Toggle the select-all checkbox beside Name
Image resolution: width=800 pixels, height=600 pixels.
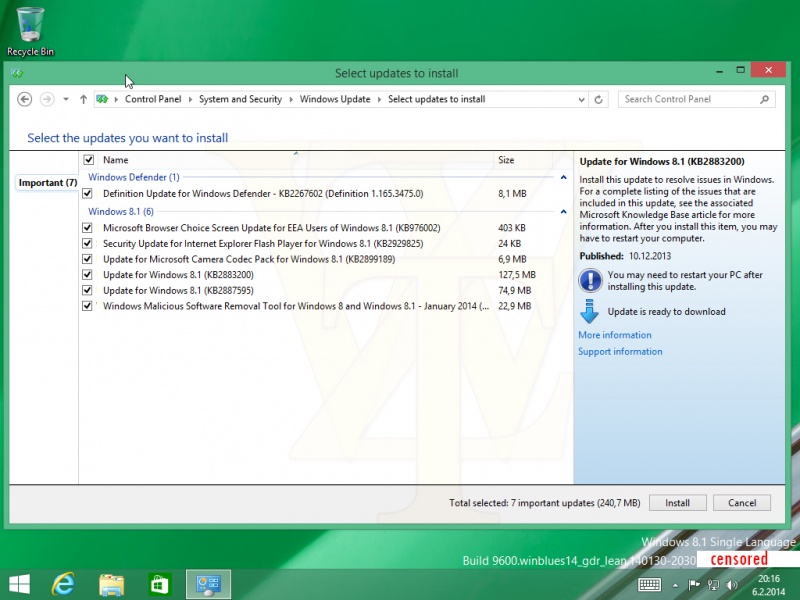[89, 160]
